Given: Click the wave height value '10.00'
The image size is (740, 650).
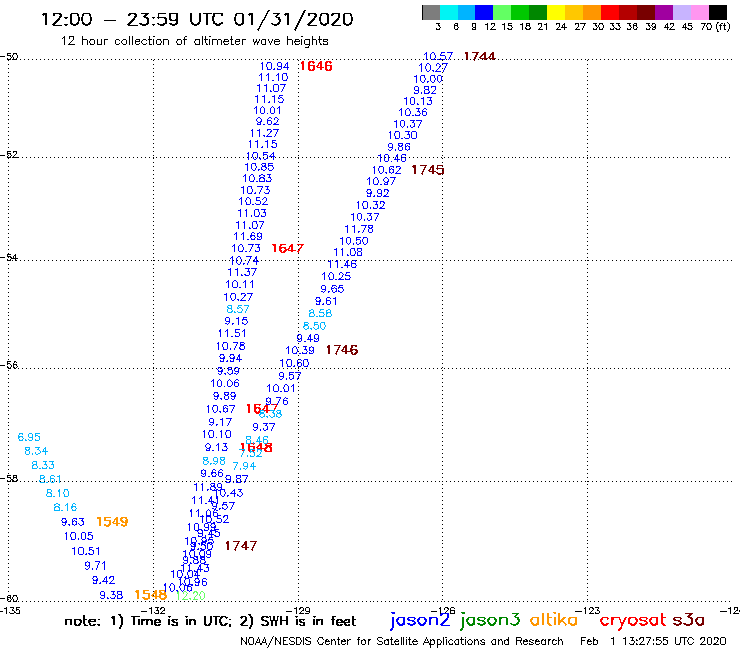Looking at the screenshot, I should click(428, 79).
